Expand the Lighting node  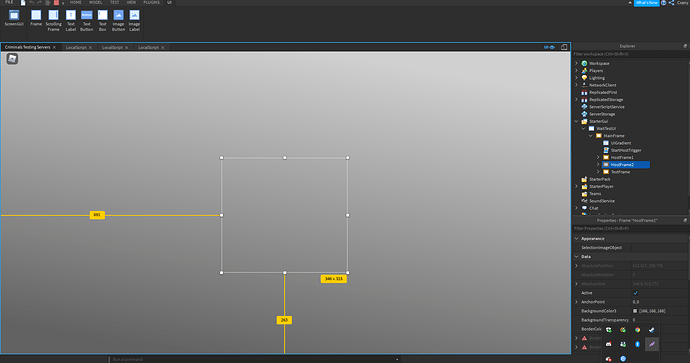tap(577, 78)
